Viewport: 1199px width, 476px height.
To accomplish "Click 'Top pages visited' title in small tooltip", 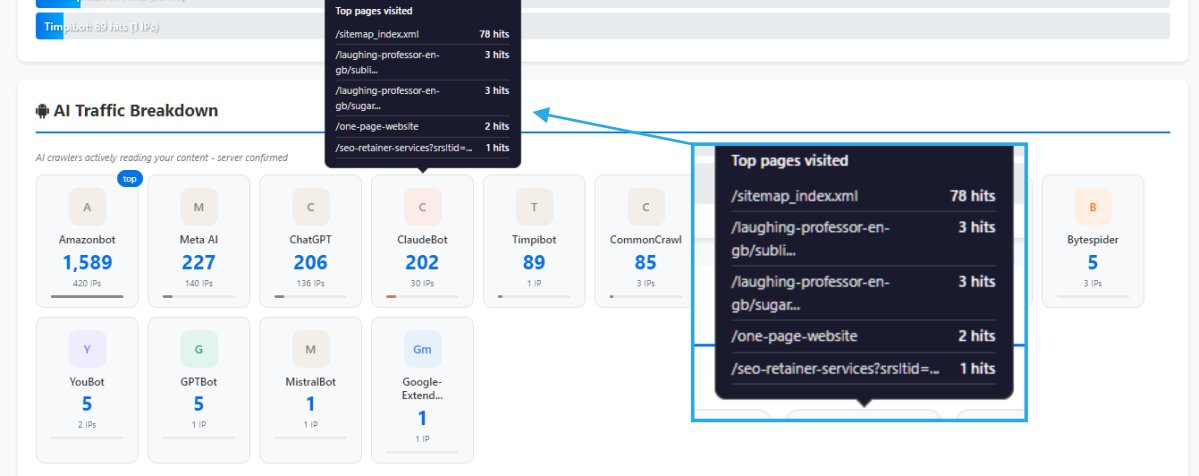I will 374,11.
